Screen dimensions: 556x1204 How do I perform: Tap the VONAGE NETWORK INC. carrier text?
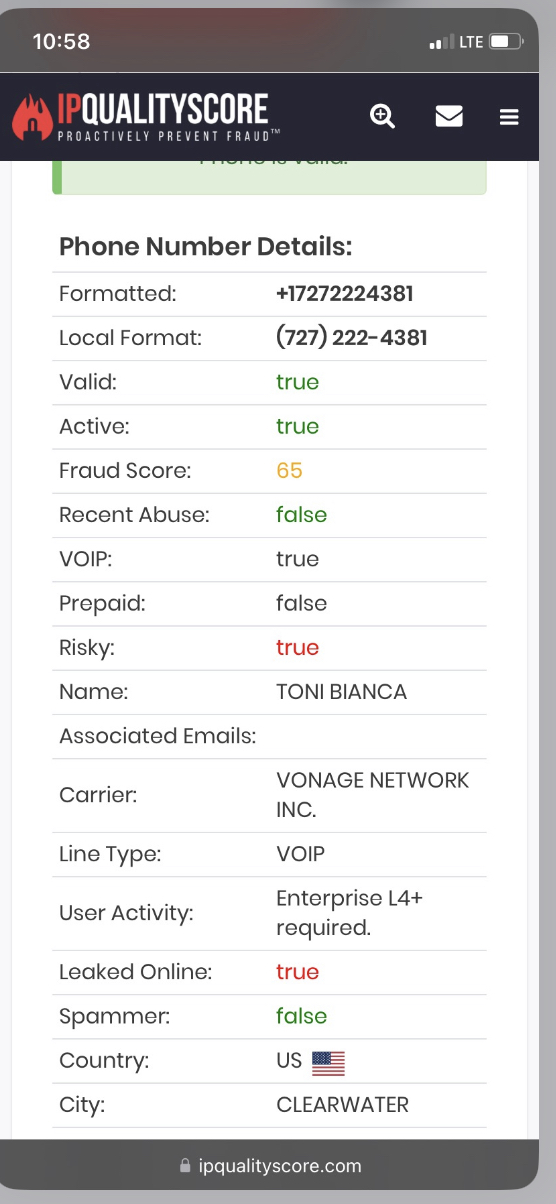(372, 795)
